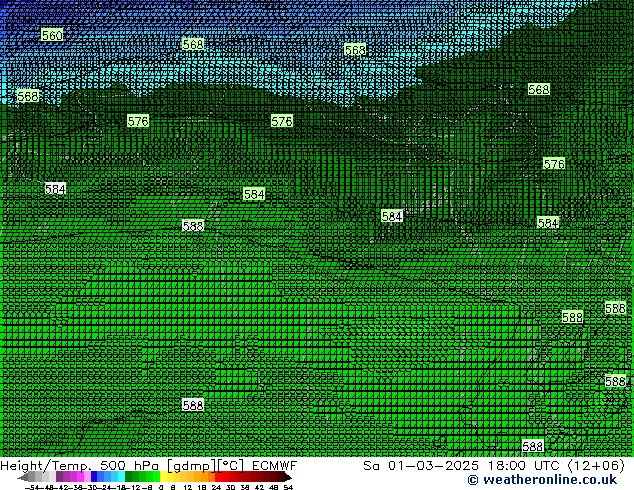Click the '-54' legend value
Screen dimensions: 634x490
[x=32, y=487]
